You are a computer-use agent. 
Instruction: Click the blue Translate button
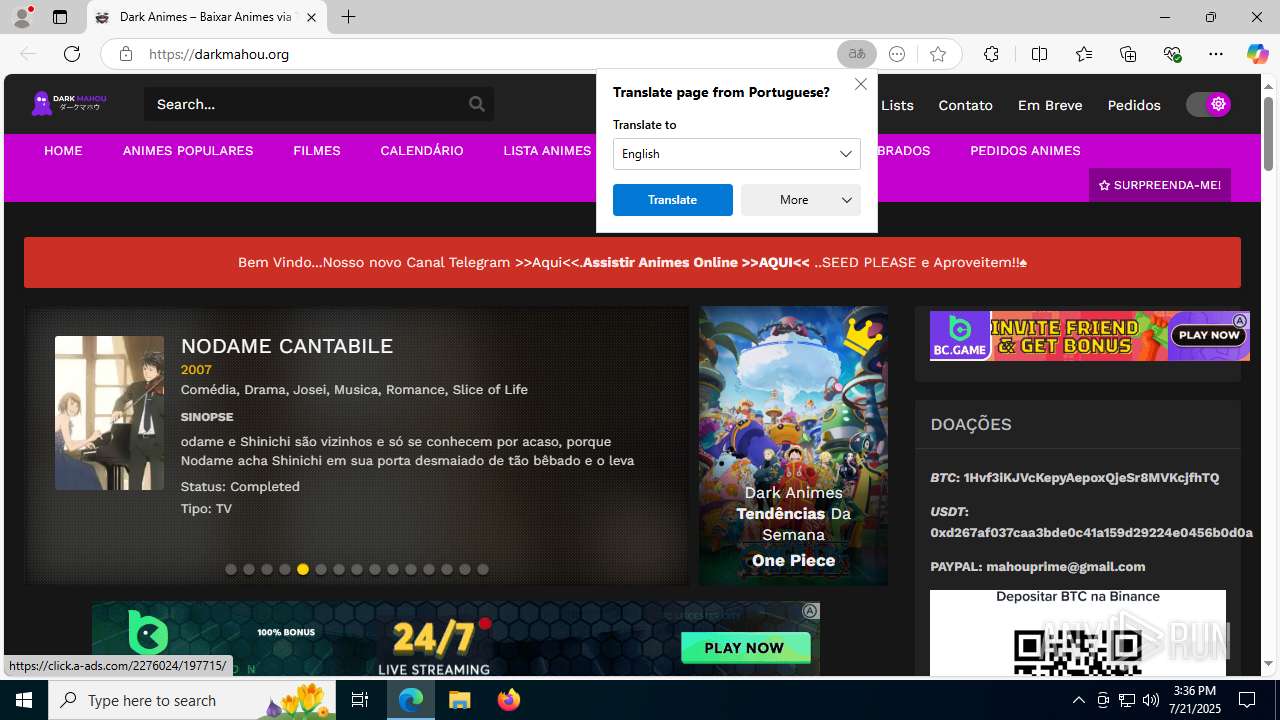pos(672,200)
